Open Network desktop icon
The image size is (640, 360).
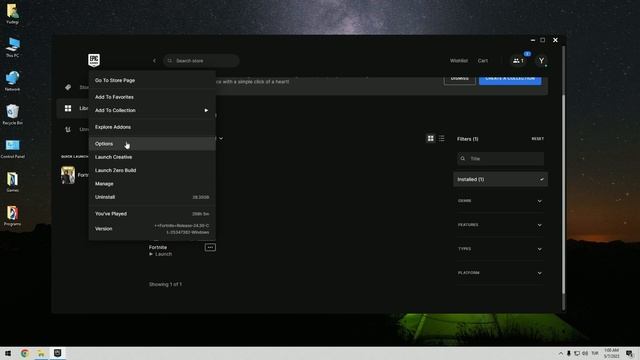pos(13,81)
